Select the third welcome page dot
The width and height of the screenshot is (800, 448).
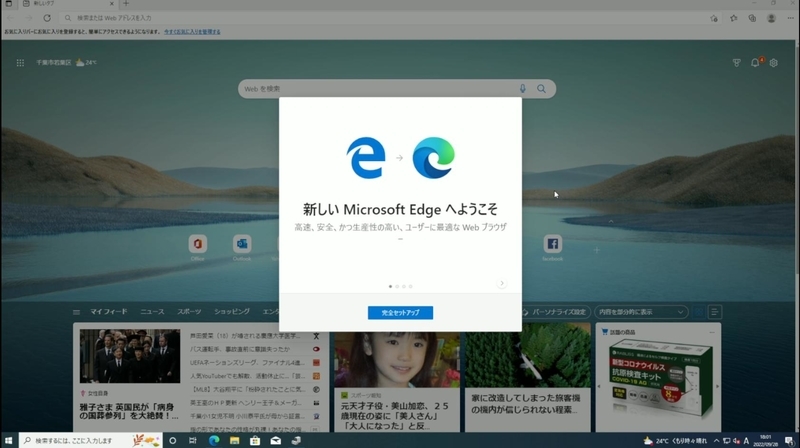click(404, 286)
